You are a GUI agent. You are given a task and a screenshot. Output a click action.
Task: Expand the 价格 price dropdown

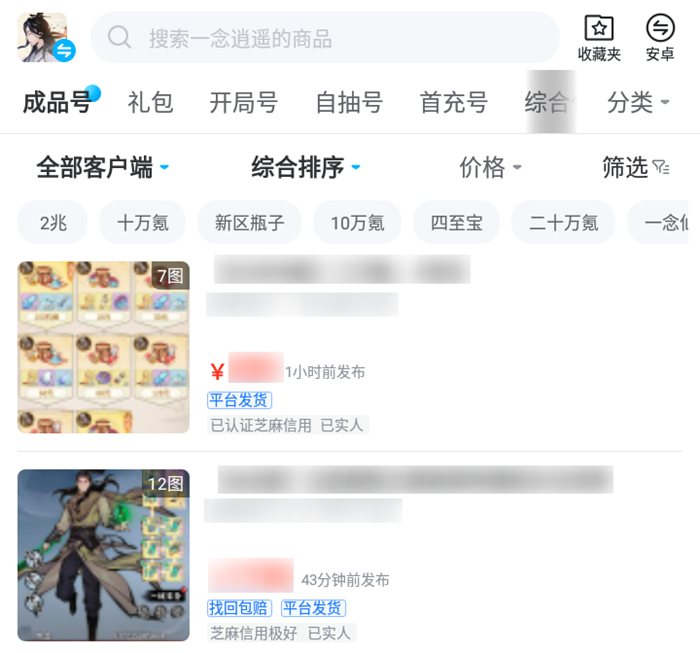[x=491, y=167]
